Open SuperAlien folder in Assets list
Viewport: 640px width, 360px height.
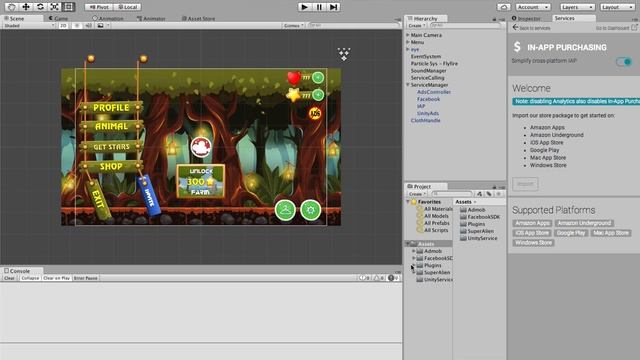(477, 231)
